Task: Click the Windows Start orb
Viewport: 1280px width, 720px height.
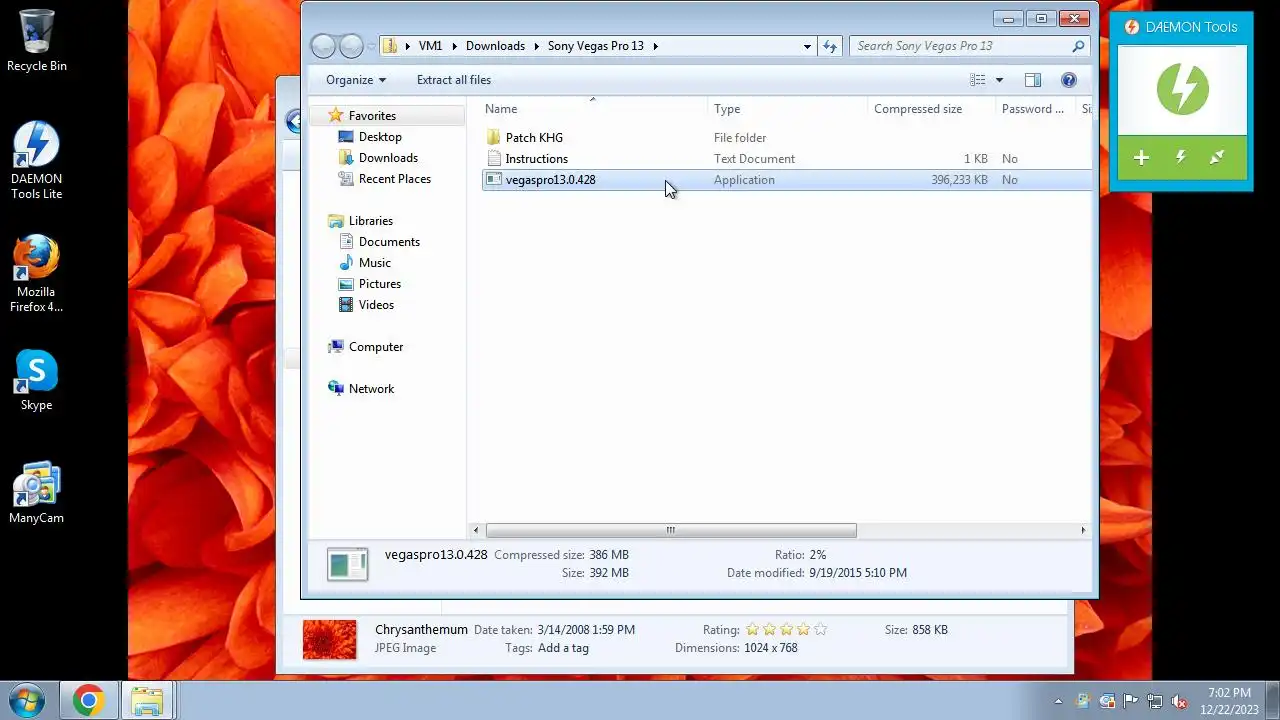Action: pyautogui.click(x=26, y=700)
